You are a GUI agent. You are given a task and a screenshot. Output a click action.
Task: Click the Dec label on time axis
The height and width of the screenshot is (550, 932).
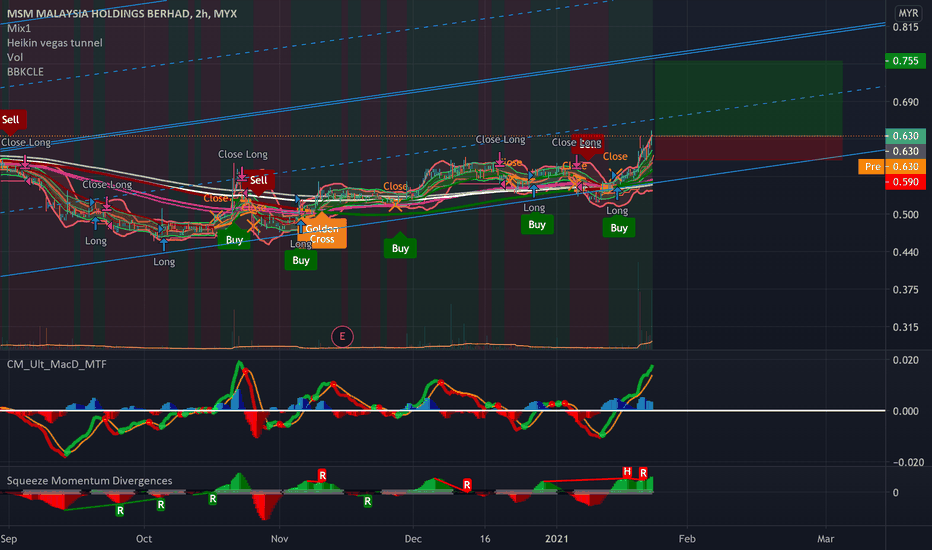click(x=413, y=539)
